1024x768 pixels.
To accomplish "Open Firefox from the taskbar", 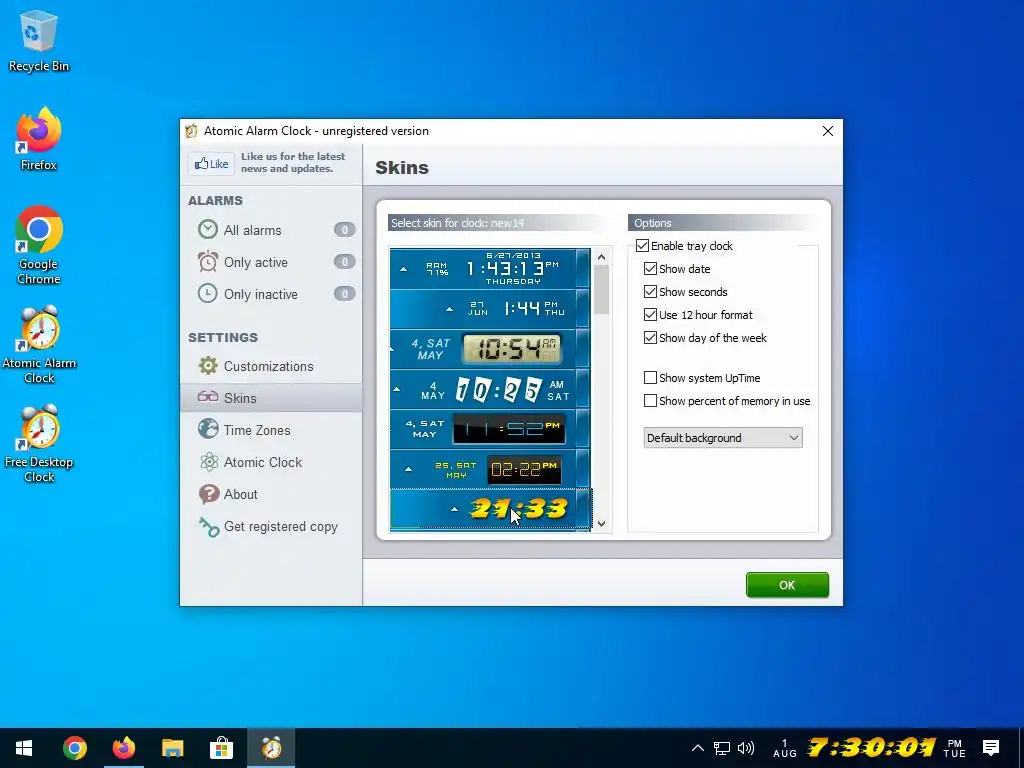I will (x=123, y=748).
